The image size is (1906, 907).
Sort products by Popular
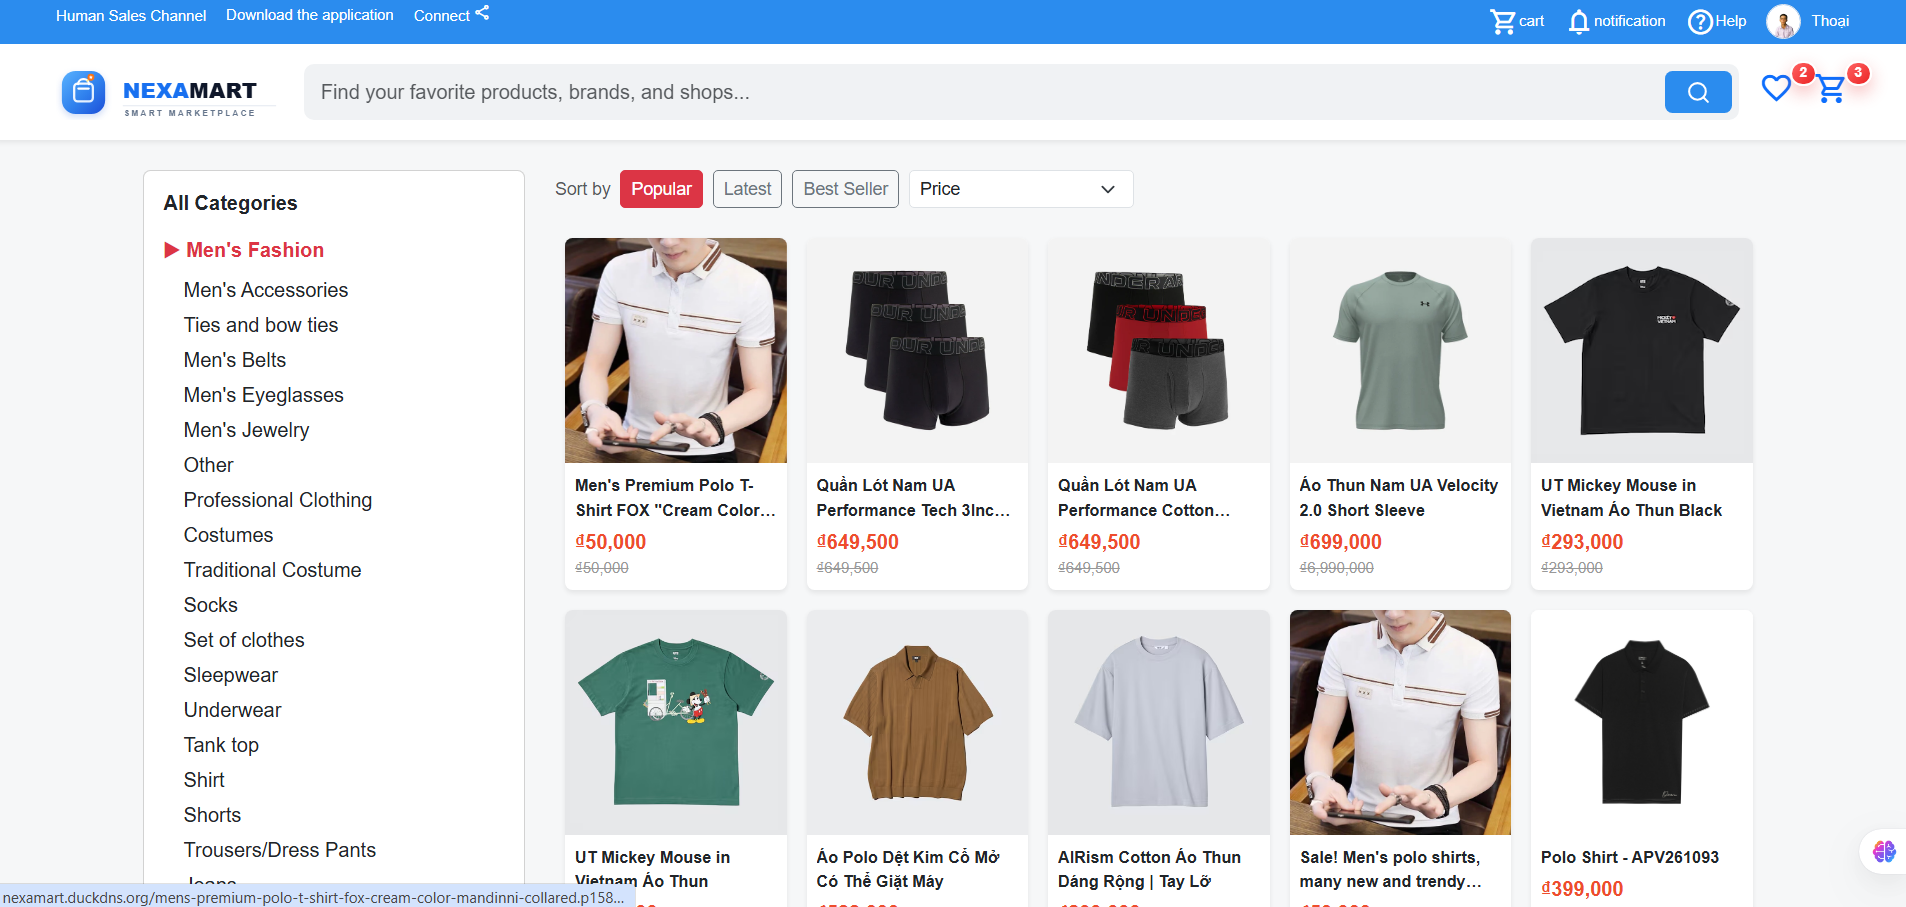click(x=661, y=189)
